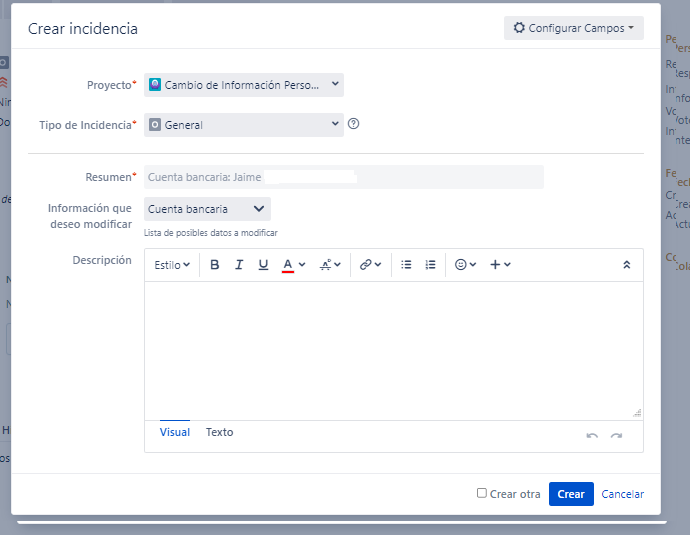
Task: Click the Crear button
Action: (571, 494)
